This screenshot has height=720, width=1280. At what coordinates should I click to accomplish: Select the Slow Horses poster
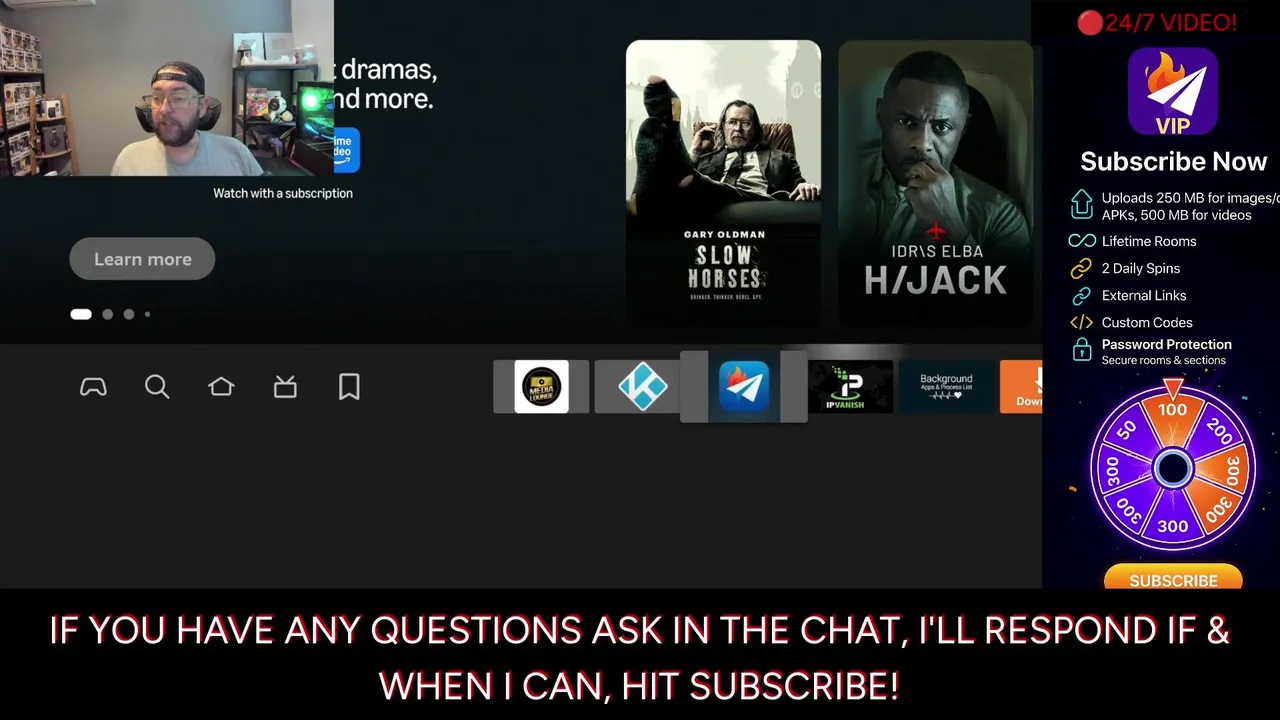(723, 182)
